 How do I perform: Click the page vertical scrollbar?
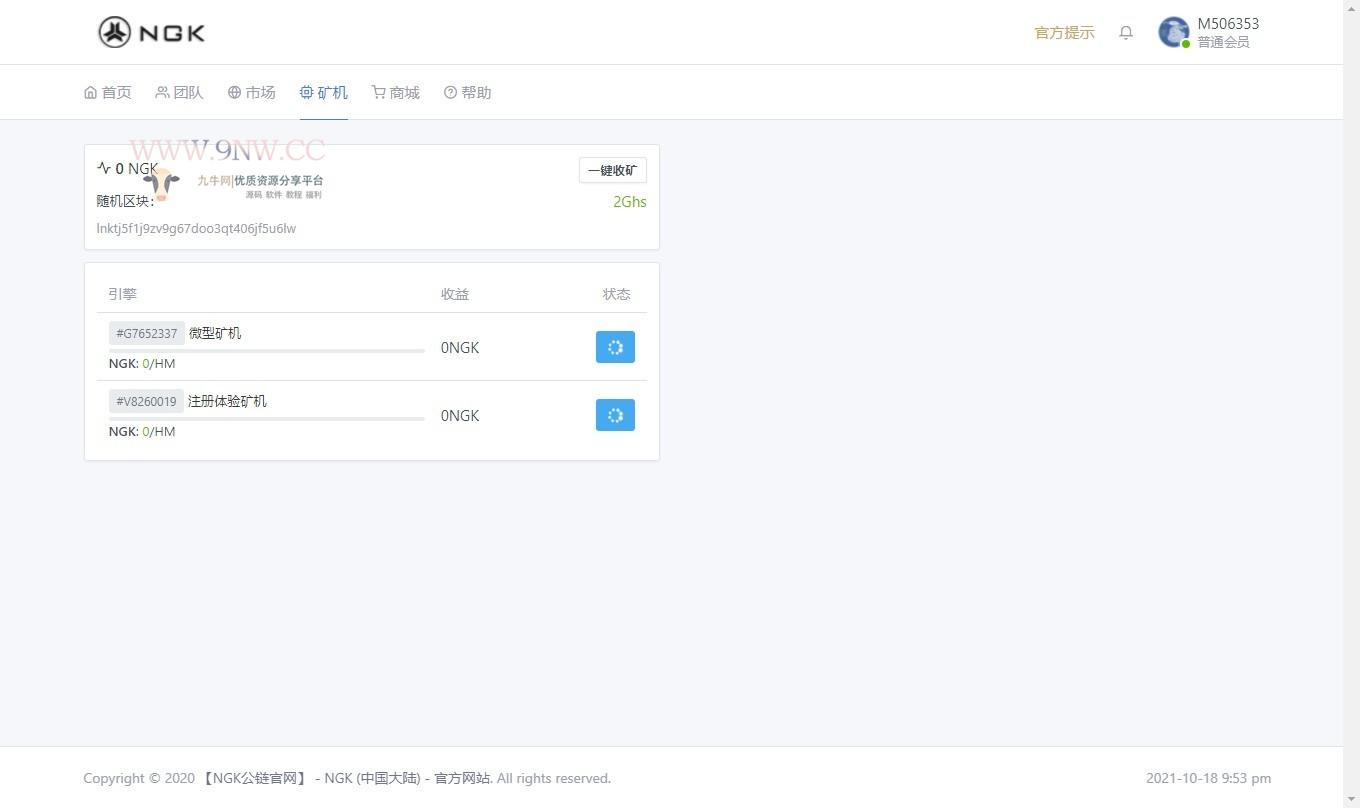[1351, 404]
